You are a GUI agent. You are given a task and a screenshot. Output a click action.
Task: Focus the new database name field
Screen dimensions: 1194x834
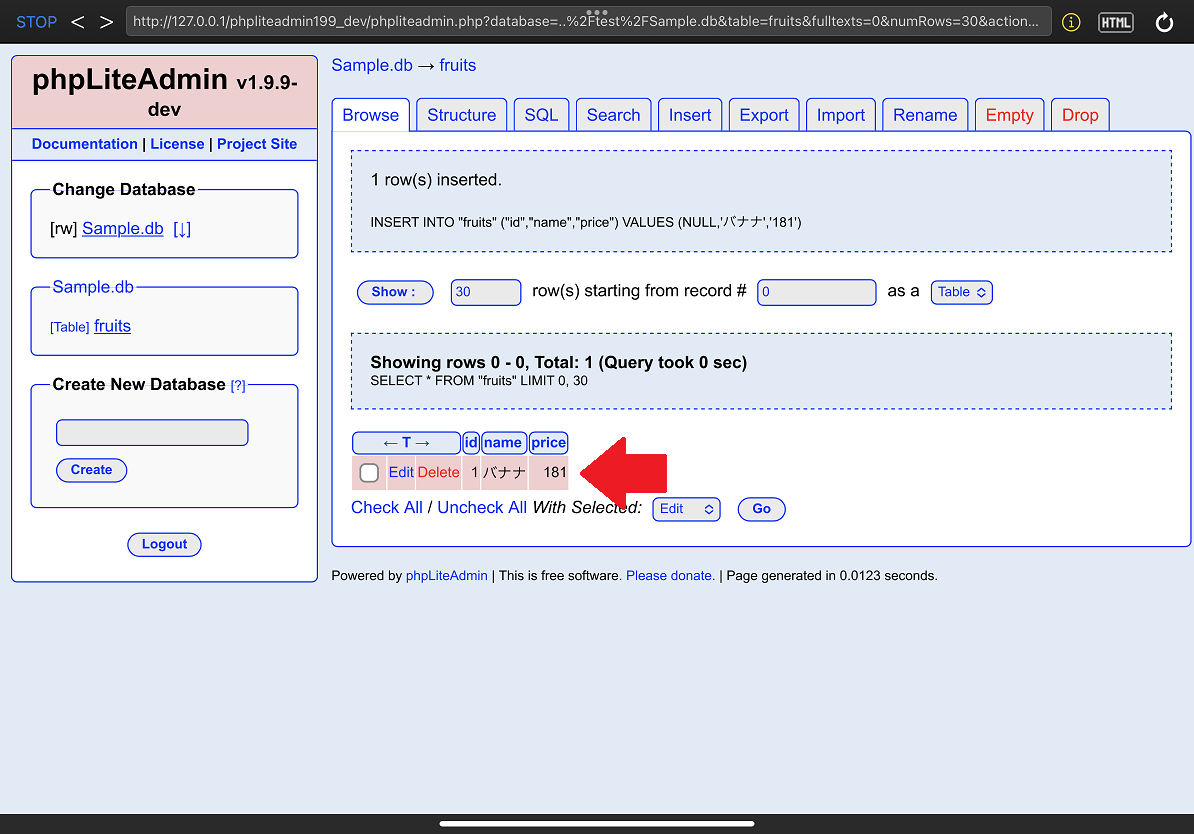coord(152,433)
